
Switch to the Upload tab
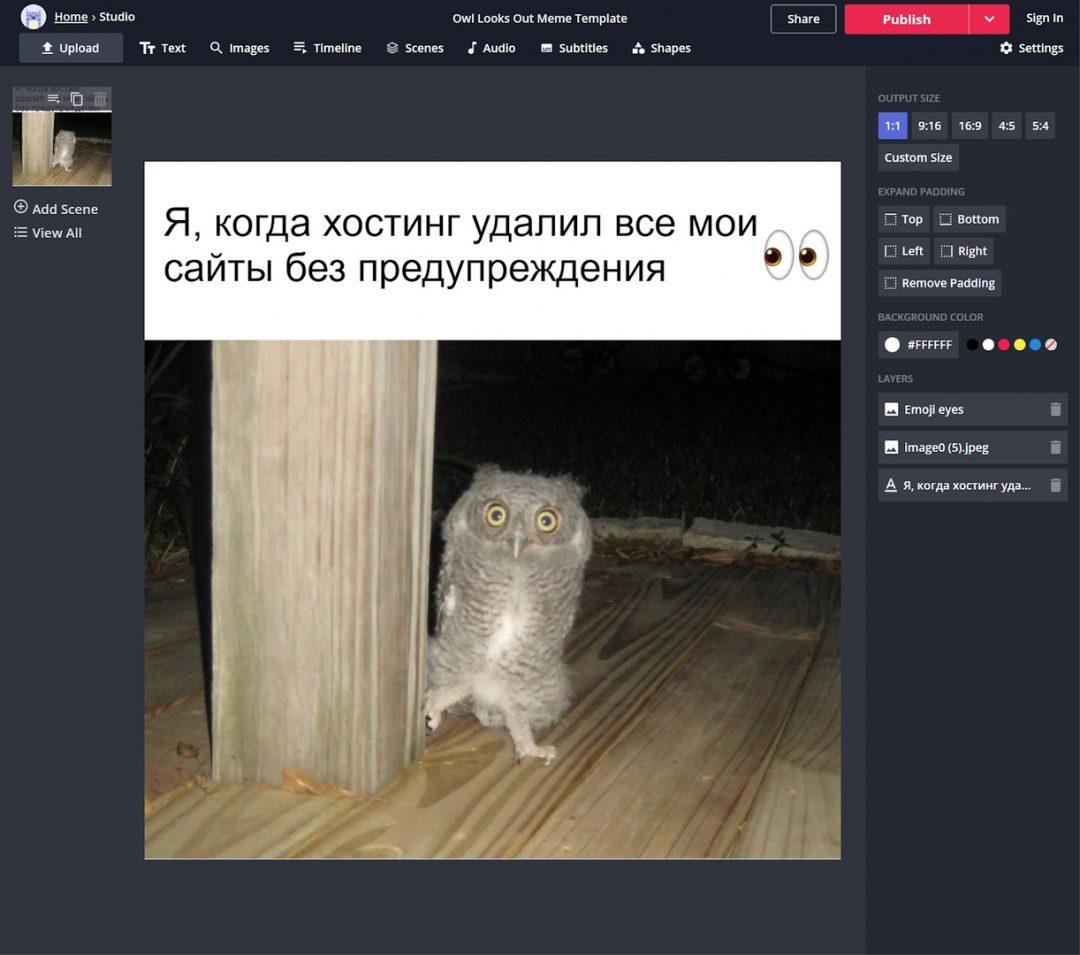pos(70,47)
